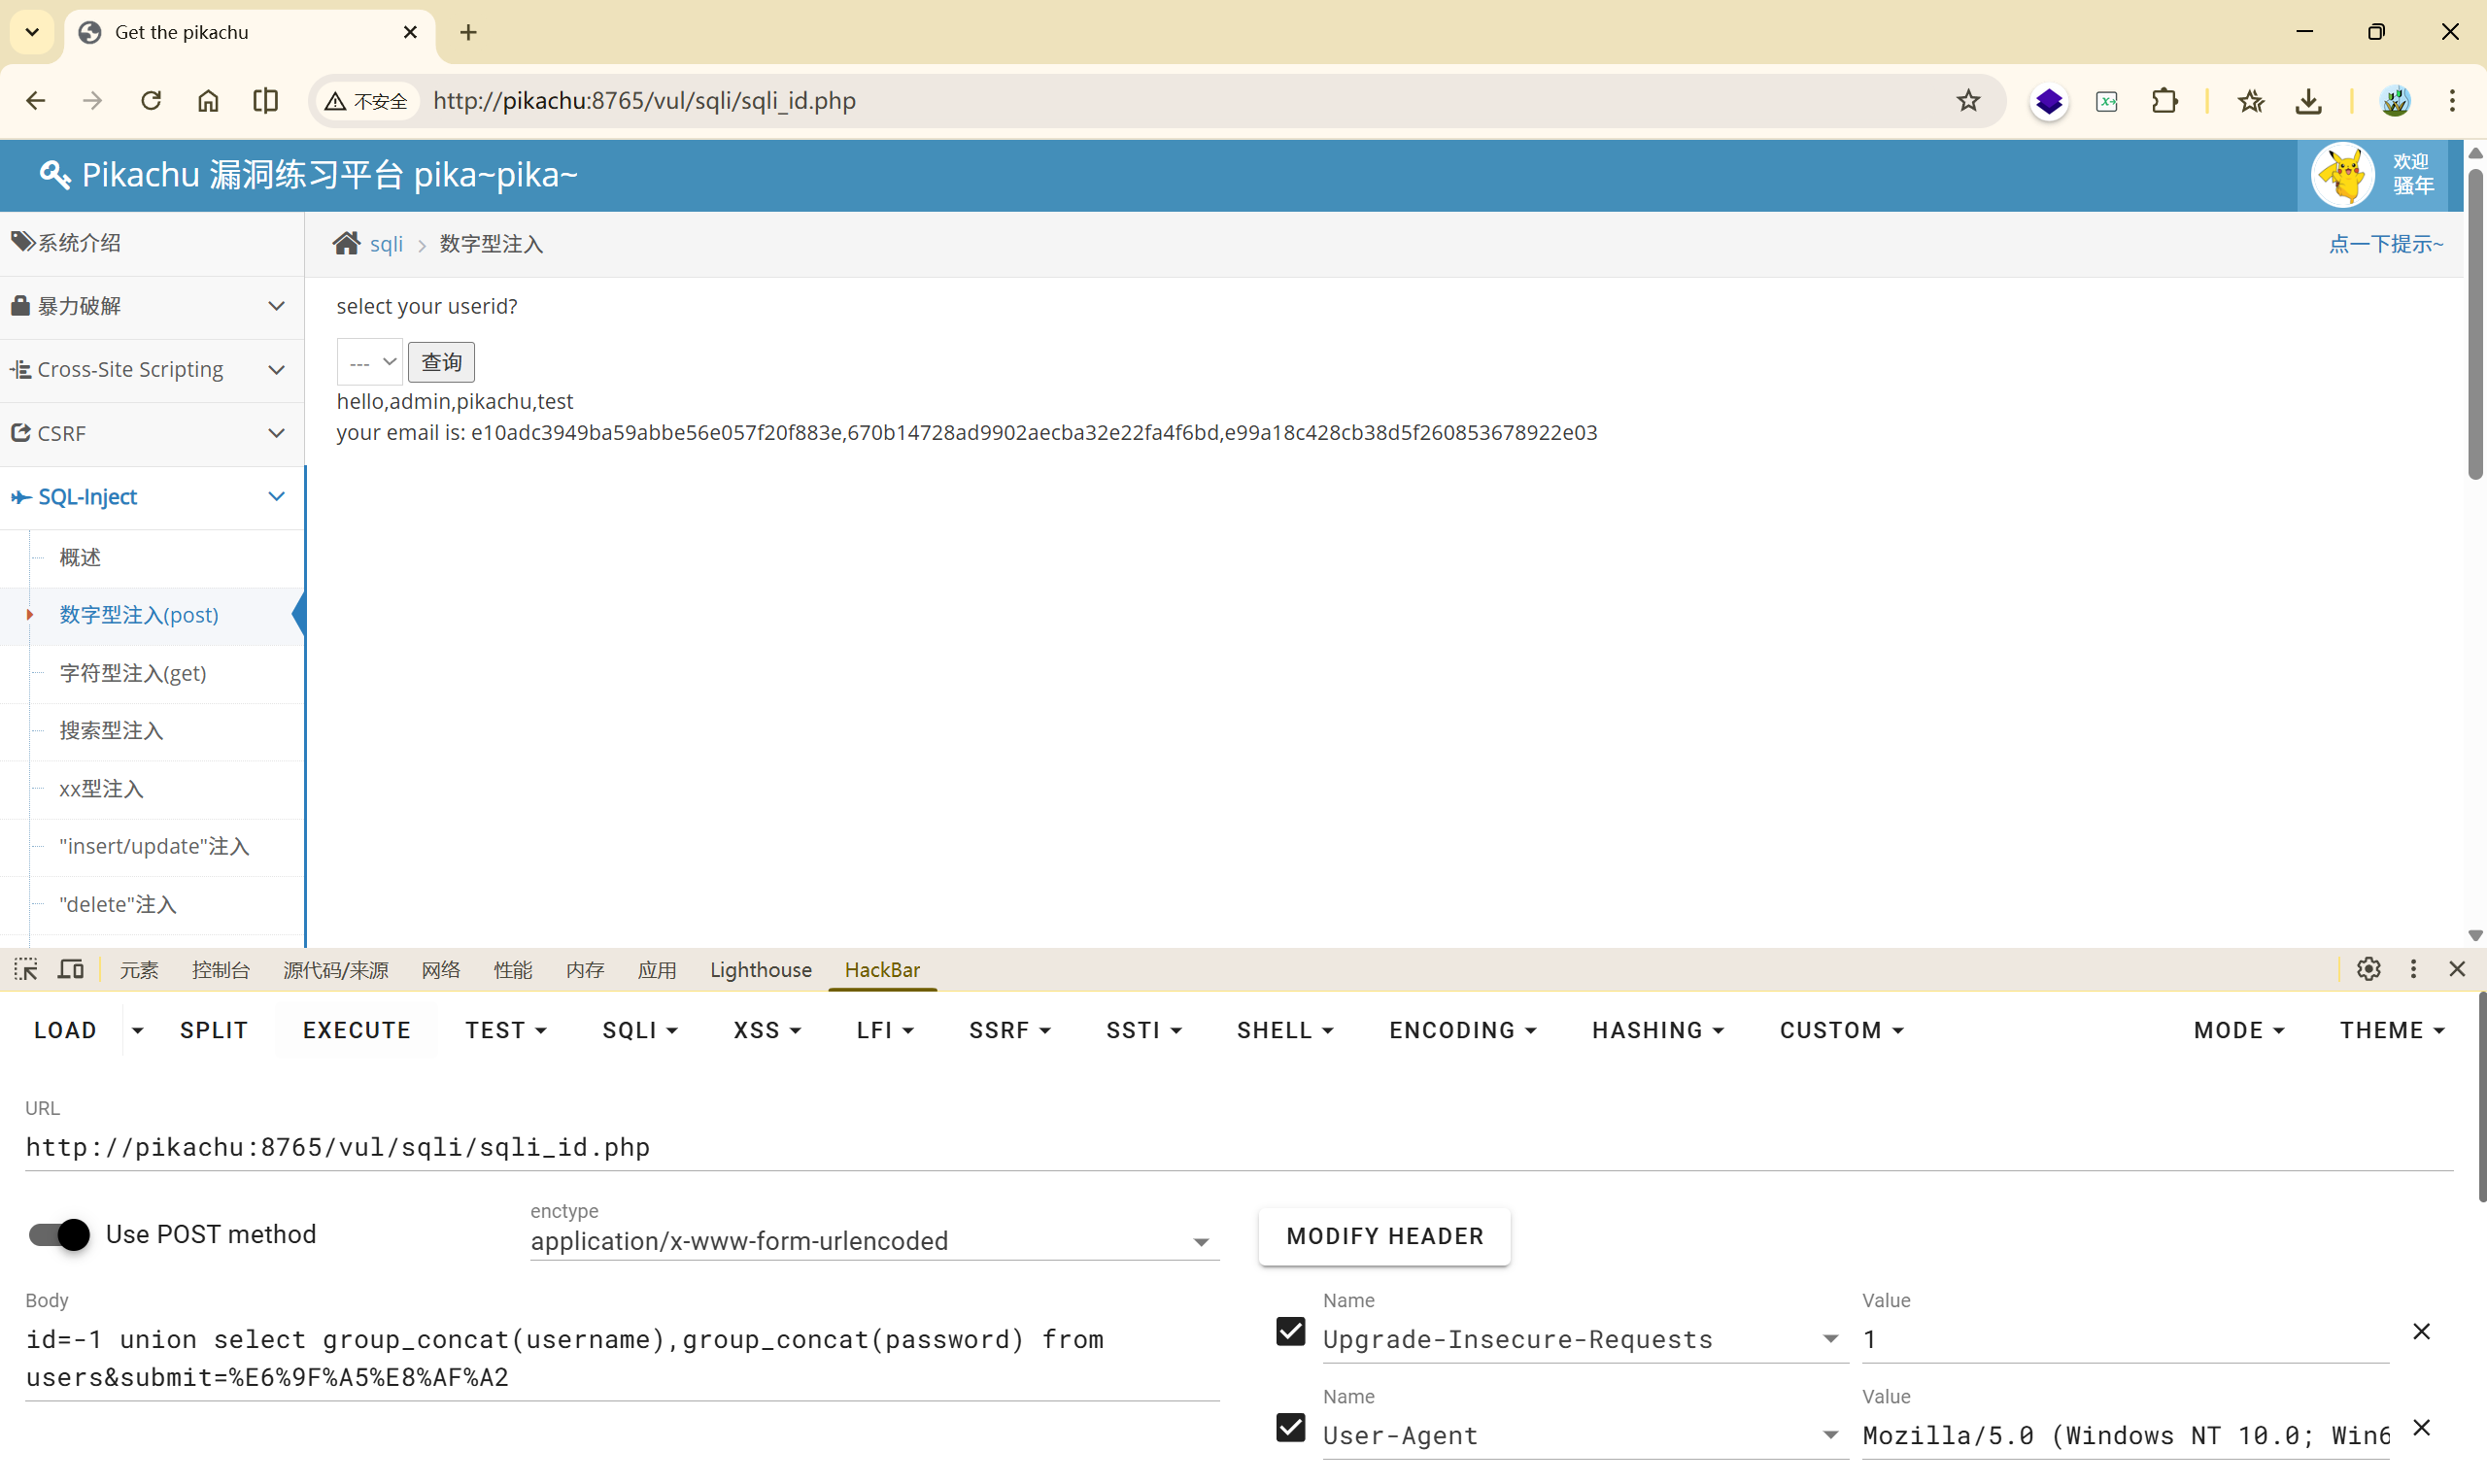Click the DevTools inspect element icon
Screen dimensions: 2487x1484
(x=26, y=969)
